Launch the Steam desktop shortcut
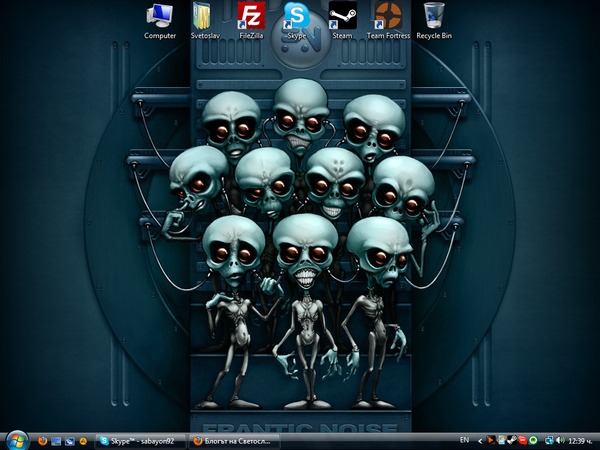 click(x=342, y=21)
